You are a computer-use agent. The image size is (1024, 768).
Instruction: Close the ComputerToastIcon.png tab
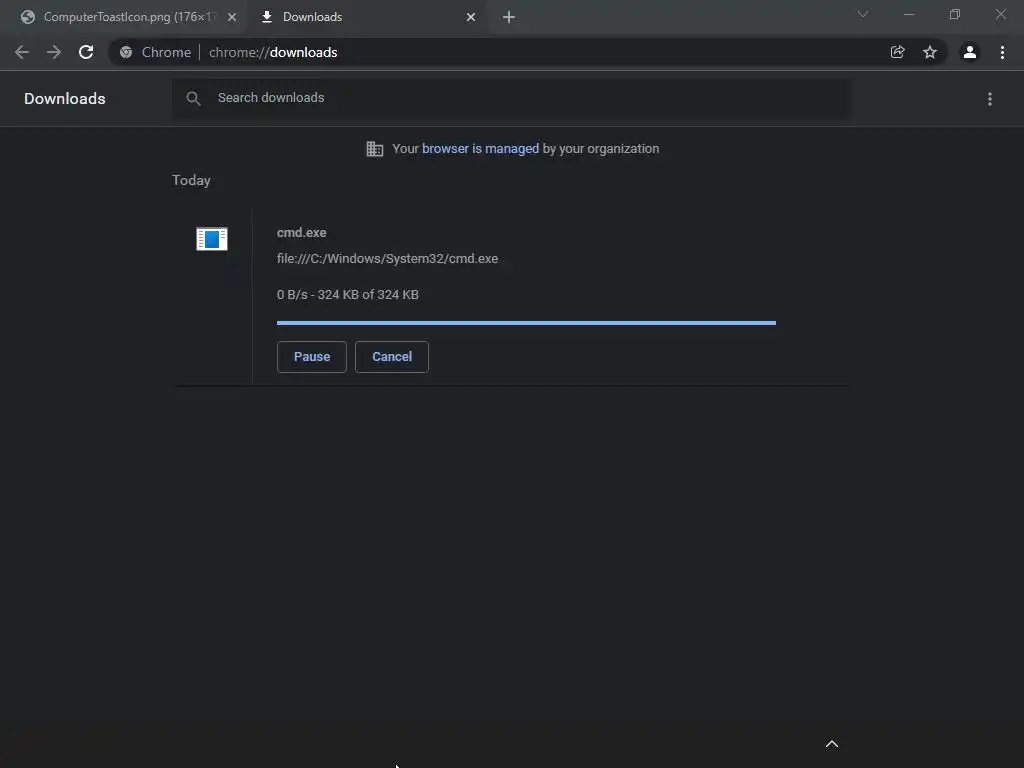232,17
